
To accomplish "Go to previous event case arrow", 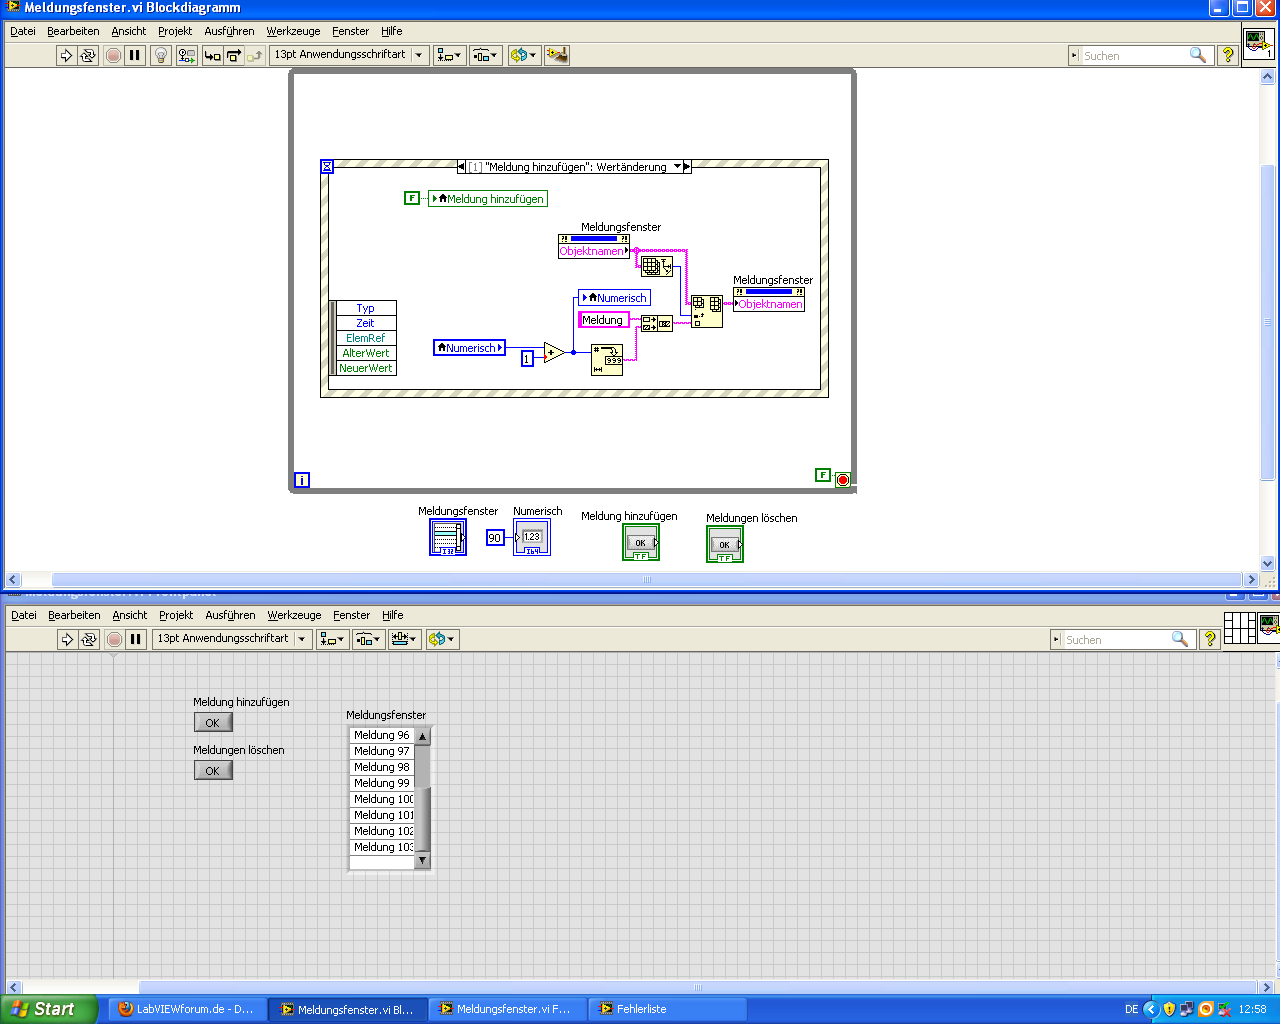I will 461,167.
